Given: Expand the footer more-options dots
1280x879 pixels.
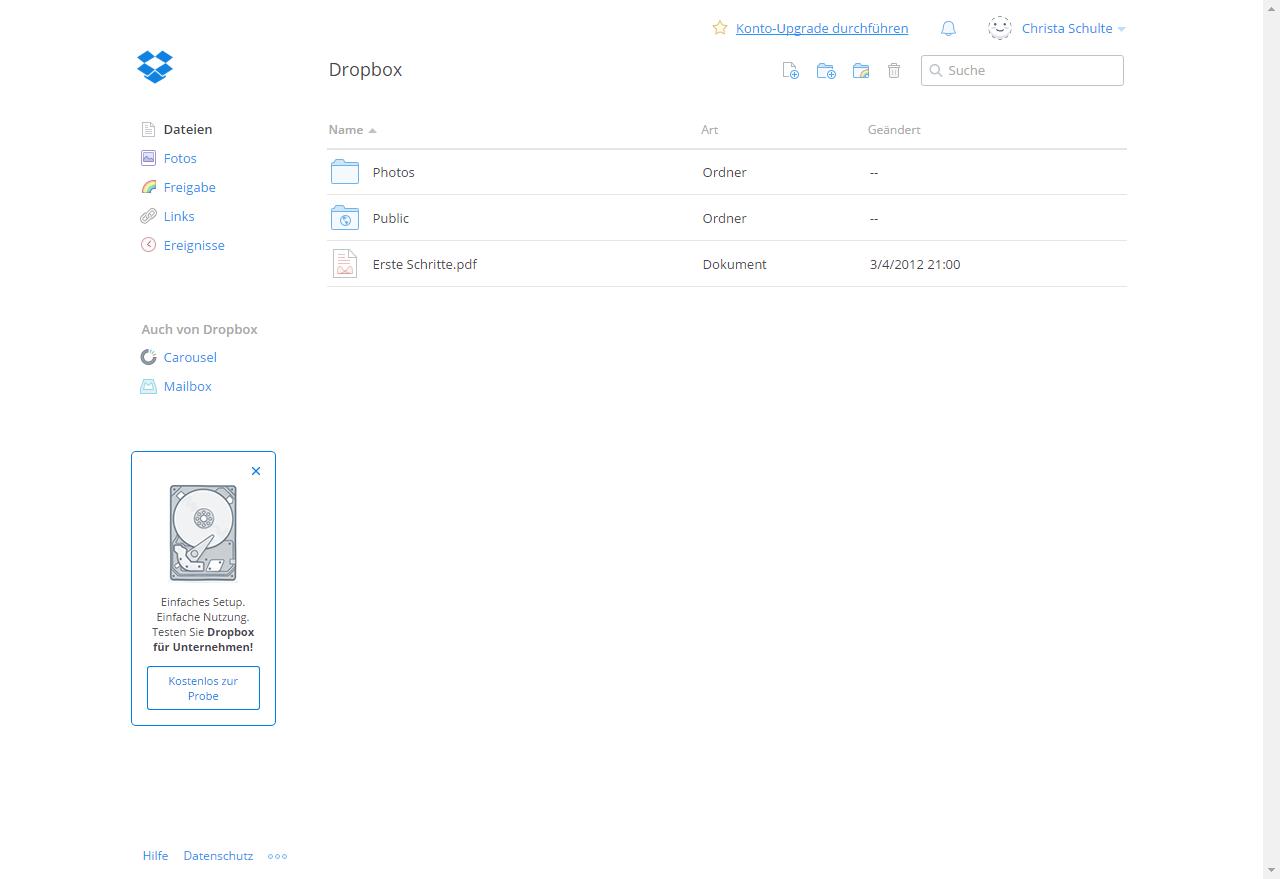Looking at the screenshot, I should click(x=277, y=856).
